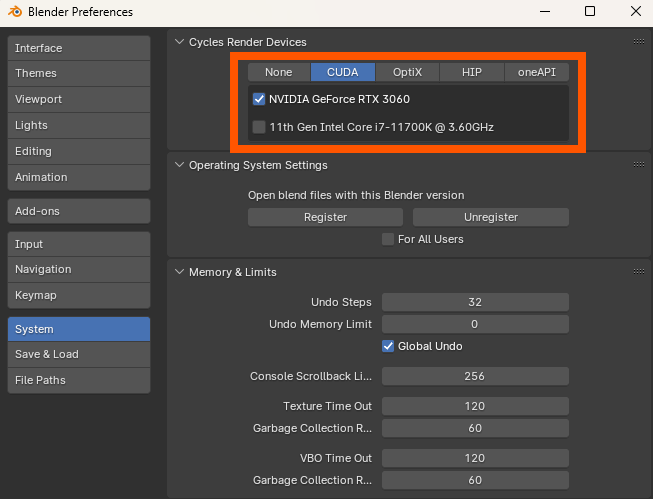Collapse the Operating System Settings panel

tap(180, 165)
